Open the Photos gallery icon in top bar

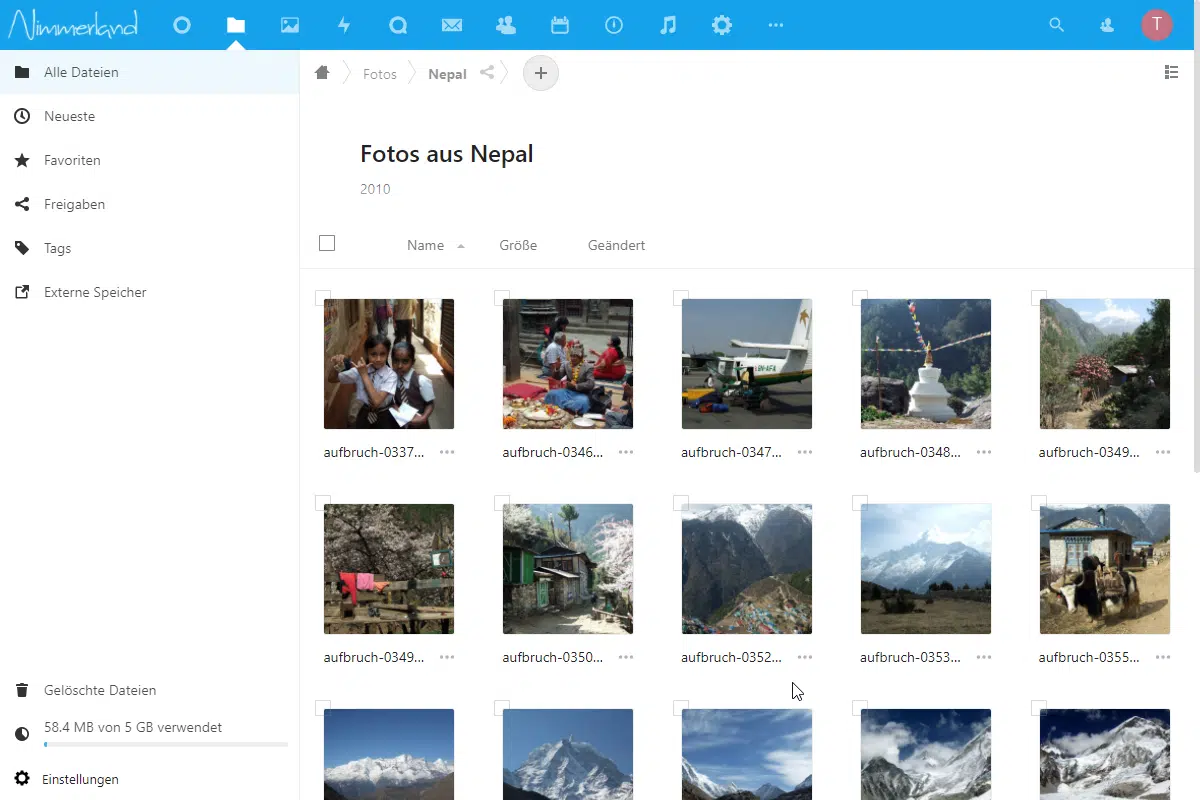(x=290, y=25)
